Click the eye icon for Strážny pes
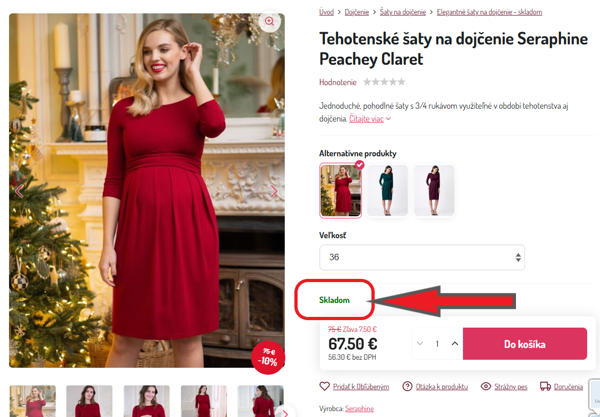Image resolution: width=600 pixels, height=417 pixels. [x=486, y=386]
